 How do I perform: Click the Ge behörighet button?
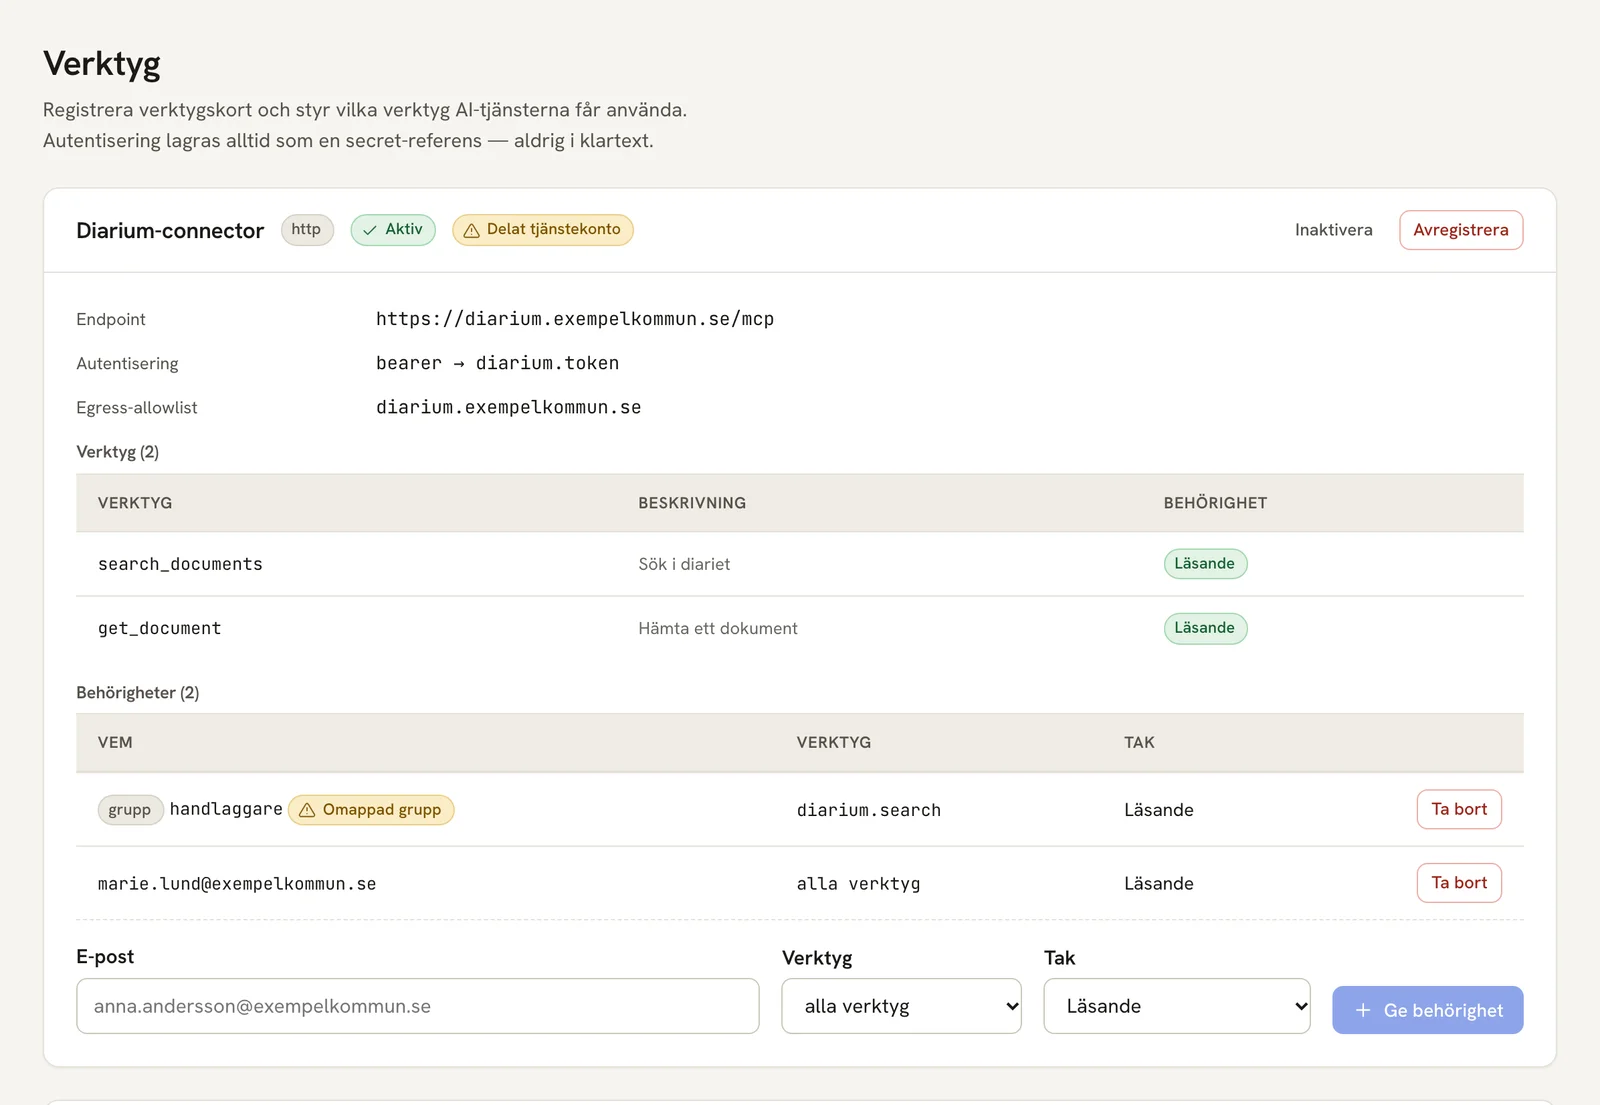point(1427,1010)
